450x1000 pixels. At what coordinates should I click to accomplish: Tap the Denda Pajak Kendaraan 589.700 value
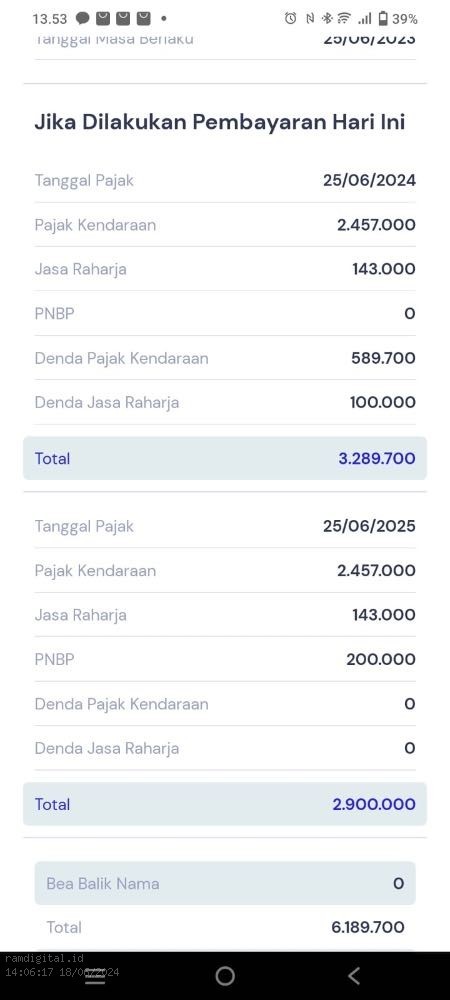[383, 358]
